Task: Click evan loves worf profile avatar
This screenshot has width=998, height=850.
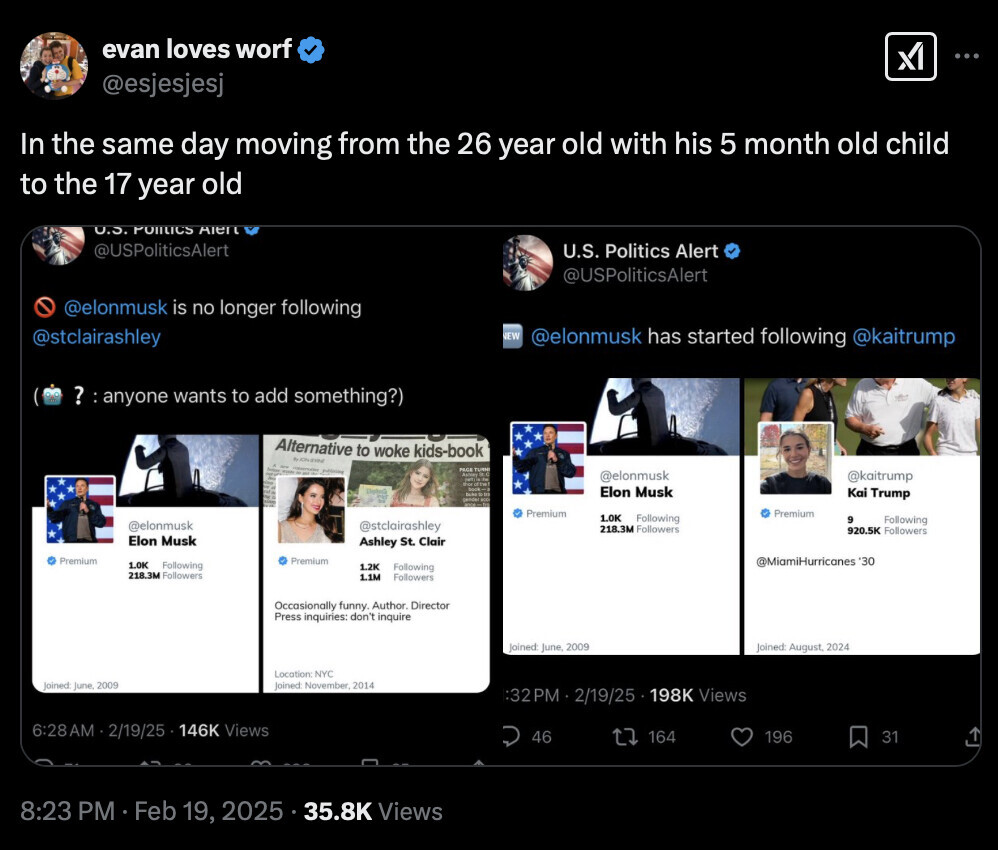Action: [54, 65]
